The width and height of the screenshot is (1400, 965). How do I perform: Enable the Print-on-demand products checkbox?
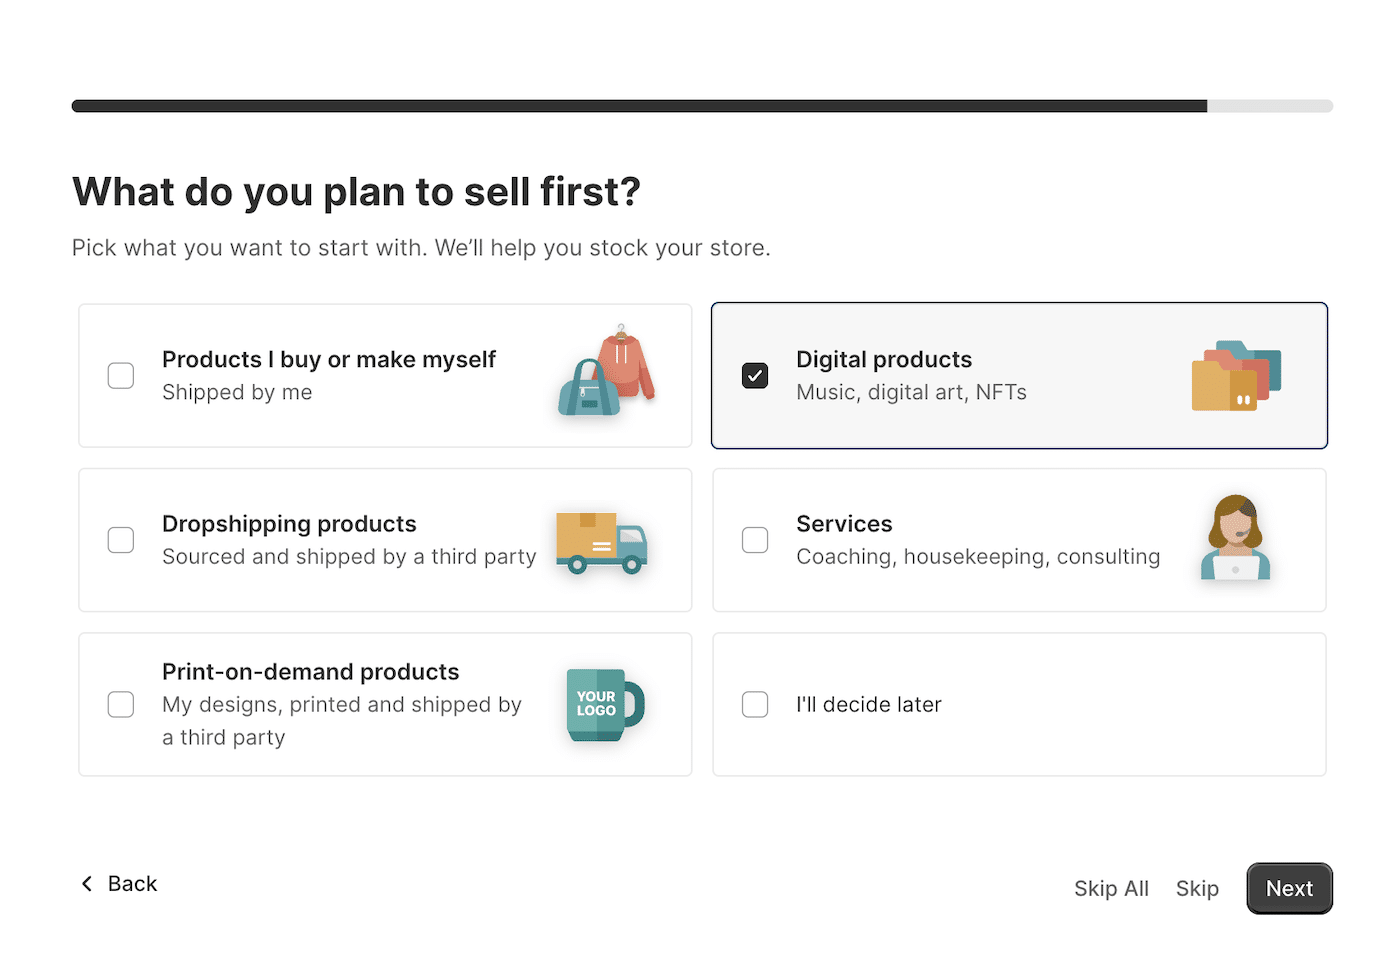point(121,705)
